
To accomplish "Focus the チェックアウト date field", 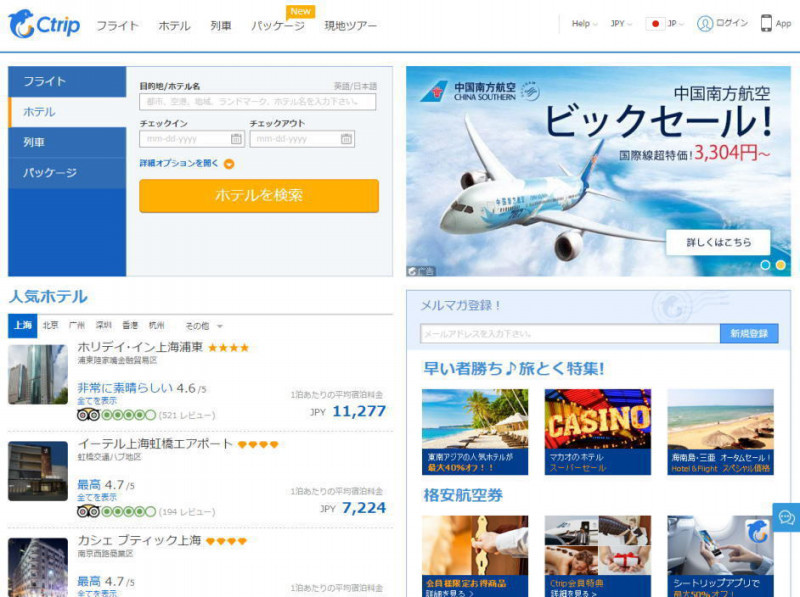I will click(x=302, y=139).
